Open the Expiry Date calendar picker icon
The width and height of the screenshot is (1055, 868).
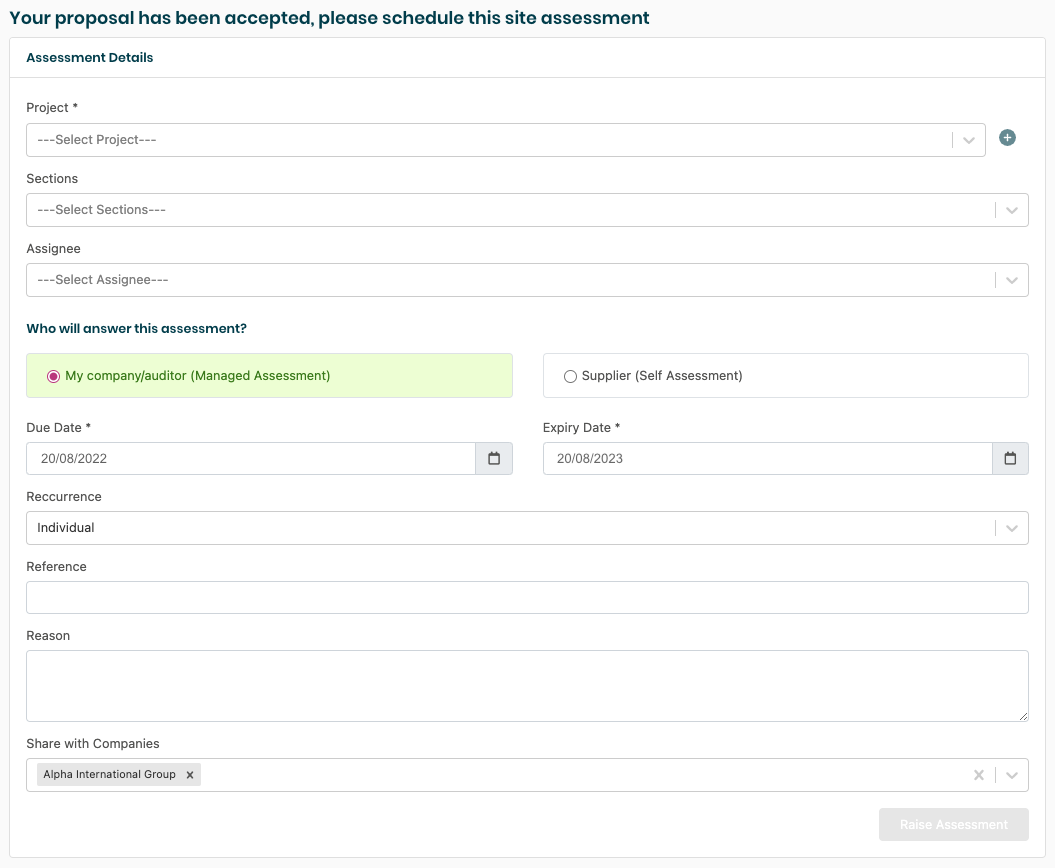pos(1010,459)
